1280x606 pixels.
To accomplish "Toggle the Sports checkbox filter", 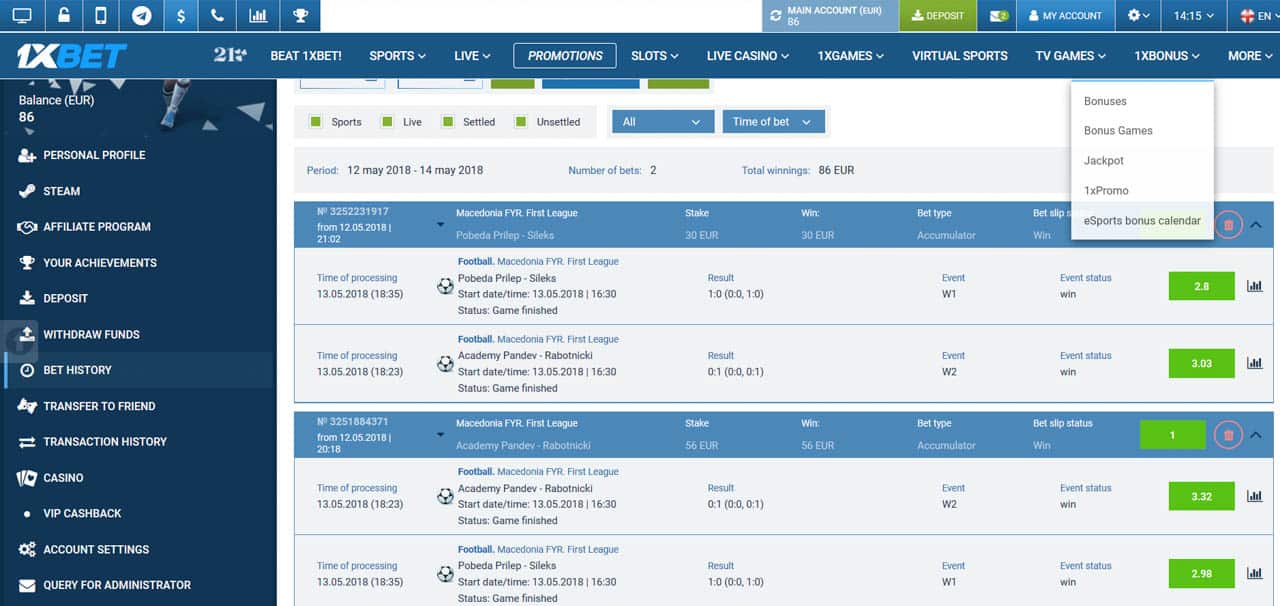I will click(316, 122).
